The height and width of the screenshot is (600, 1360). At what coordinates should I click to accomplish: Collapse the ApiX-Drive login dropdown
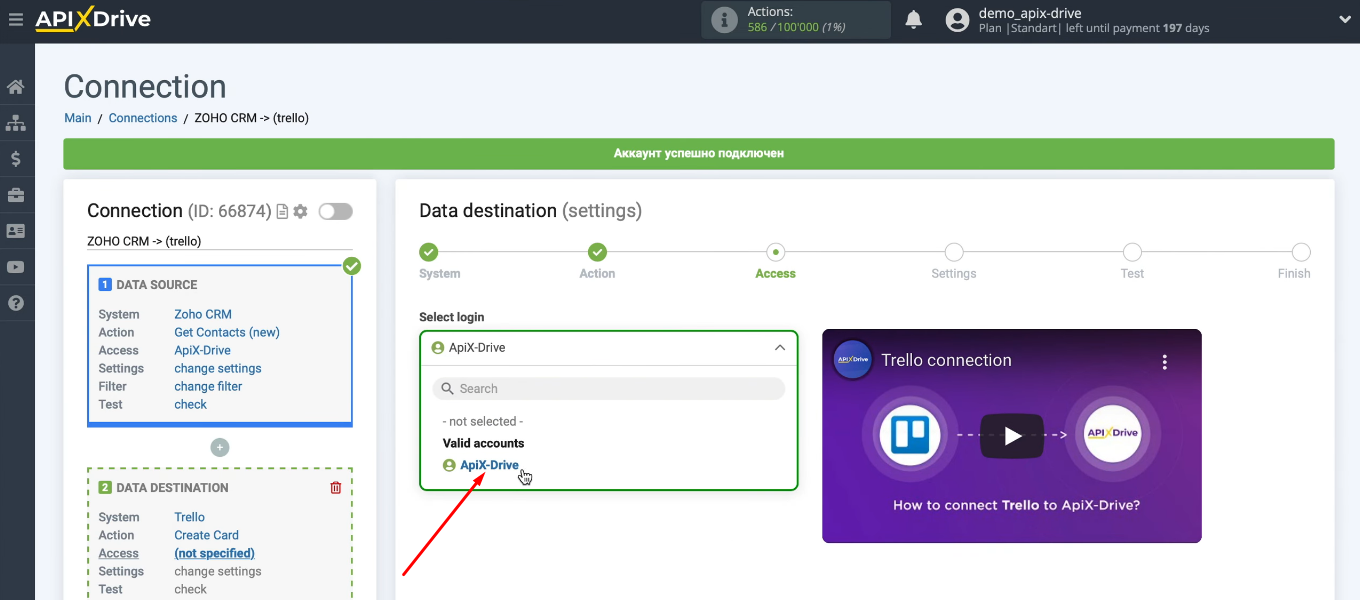click(x=779, y=347)
